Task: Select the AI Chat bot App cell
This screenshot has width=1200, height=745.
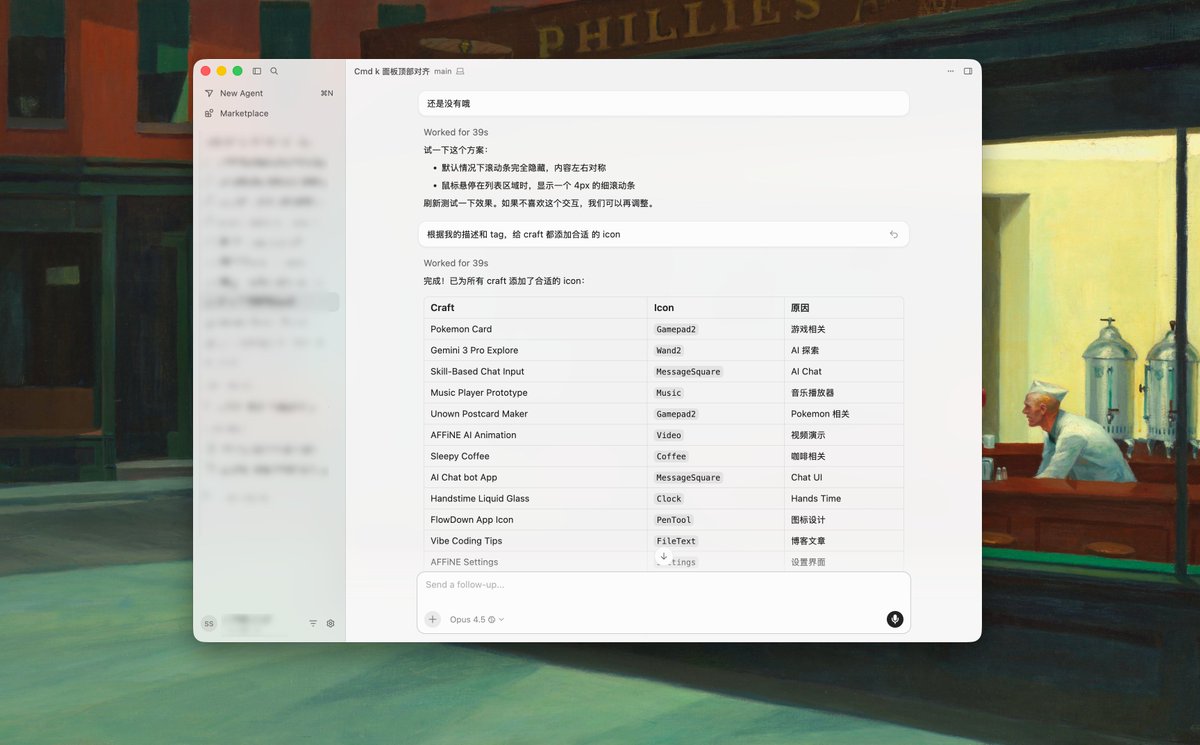Action: [x=535, y=477]
